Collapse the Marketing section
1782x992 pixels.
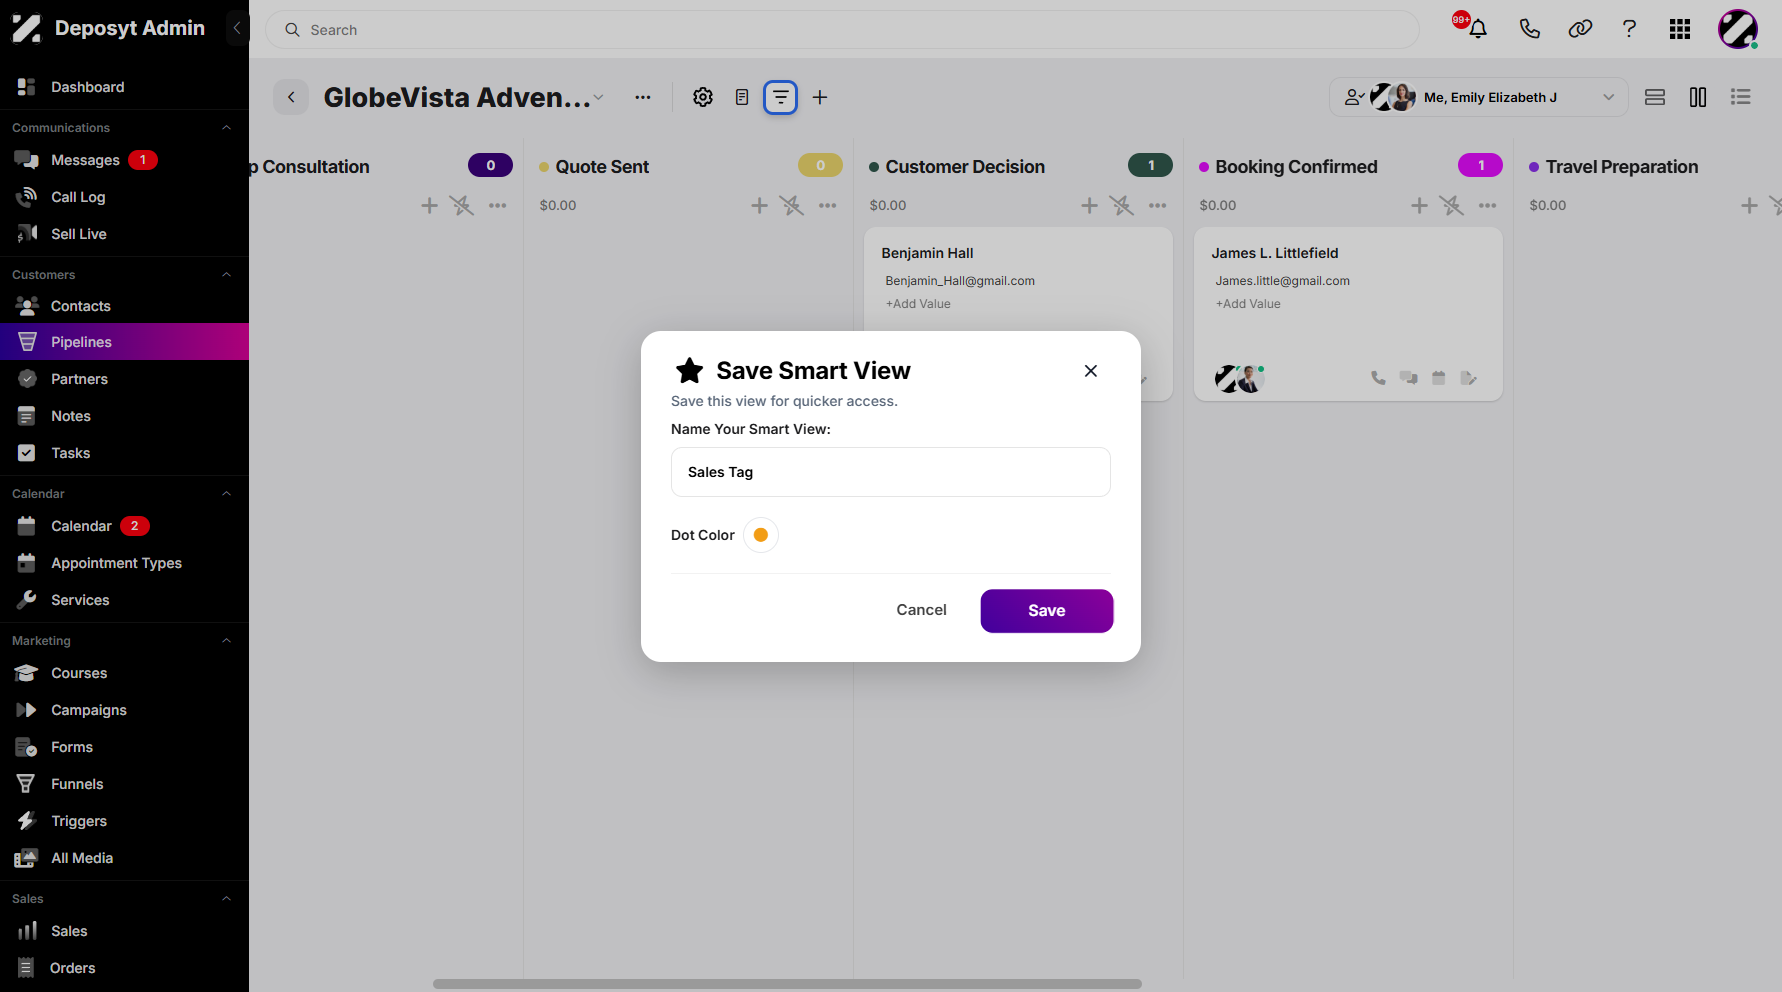pos(226,641)
